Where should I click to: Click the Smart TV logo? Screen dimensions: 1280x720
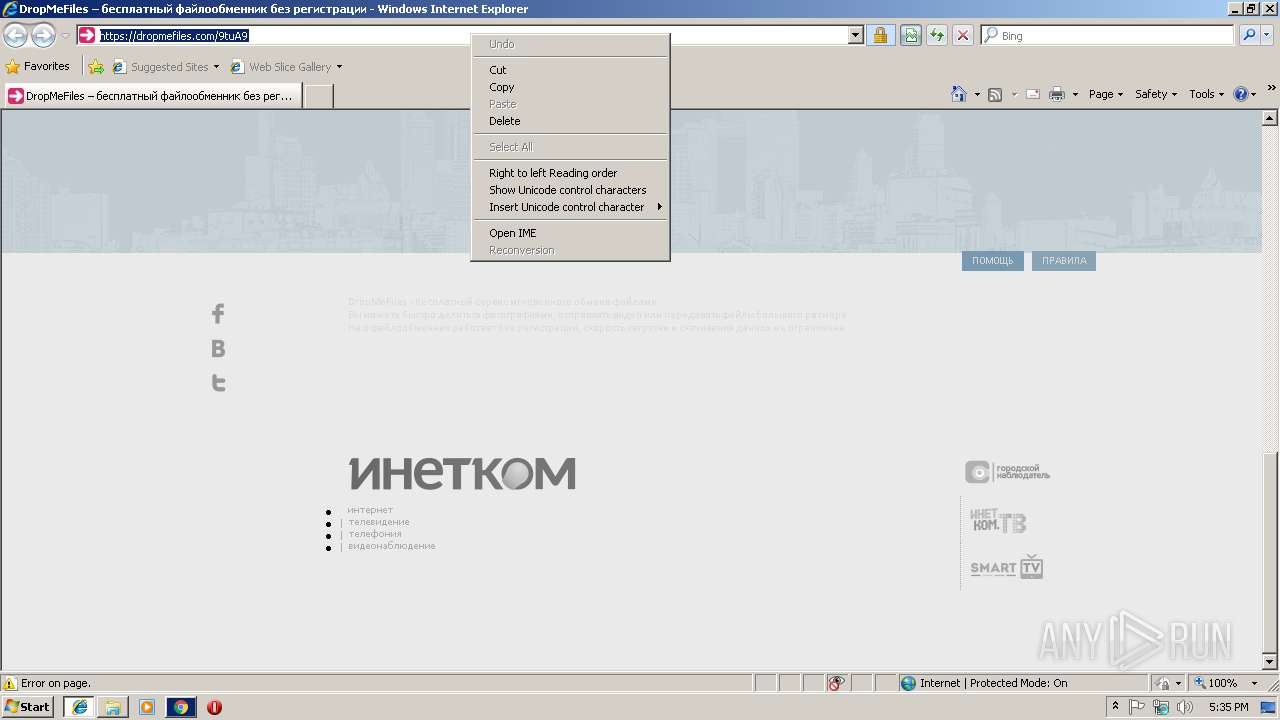point(1007,567)
